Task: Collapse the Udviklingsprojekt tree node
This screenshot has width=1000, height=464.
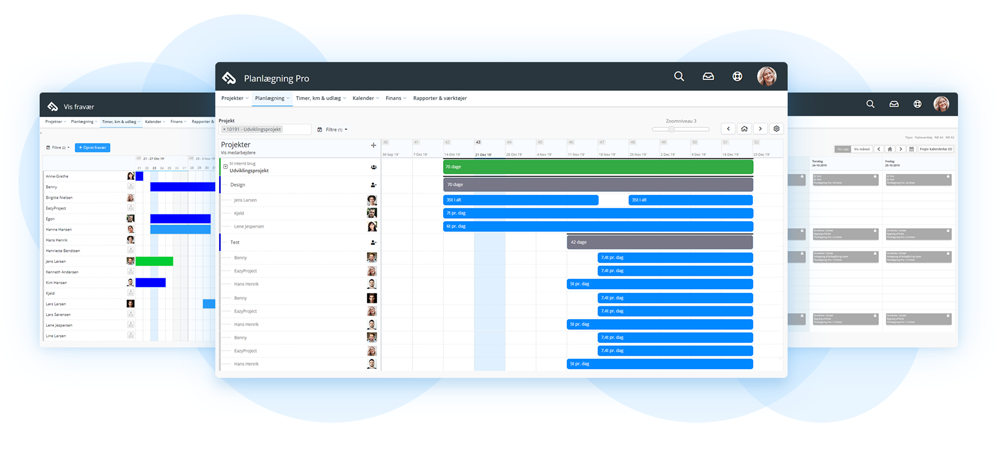Action: (225, 167)
